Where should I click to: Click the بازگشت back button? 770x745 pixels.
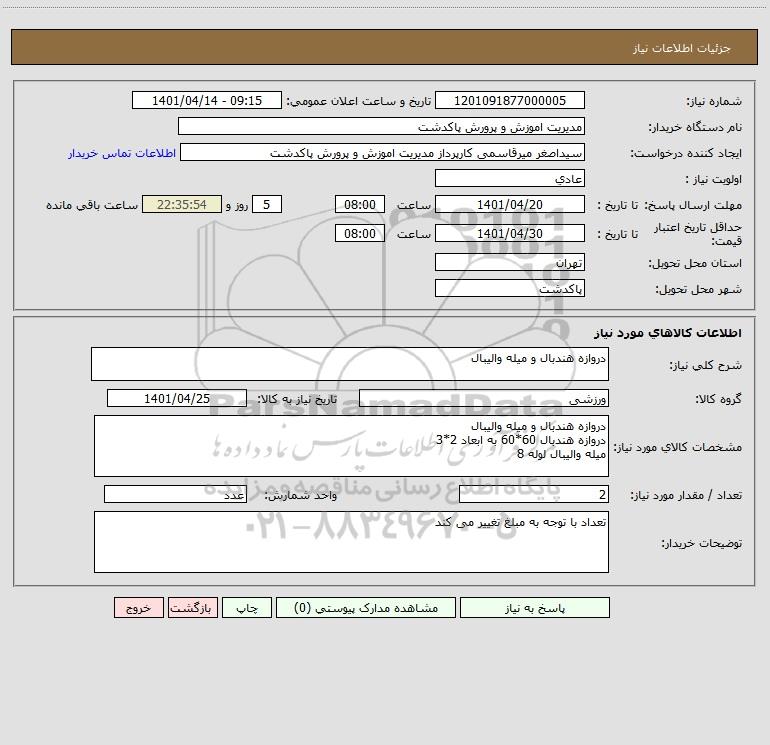point(192,607)
